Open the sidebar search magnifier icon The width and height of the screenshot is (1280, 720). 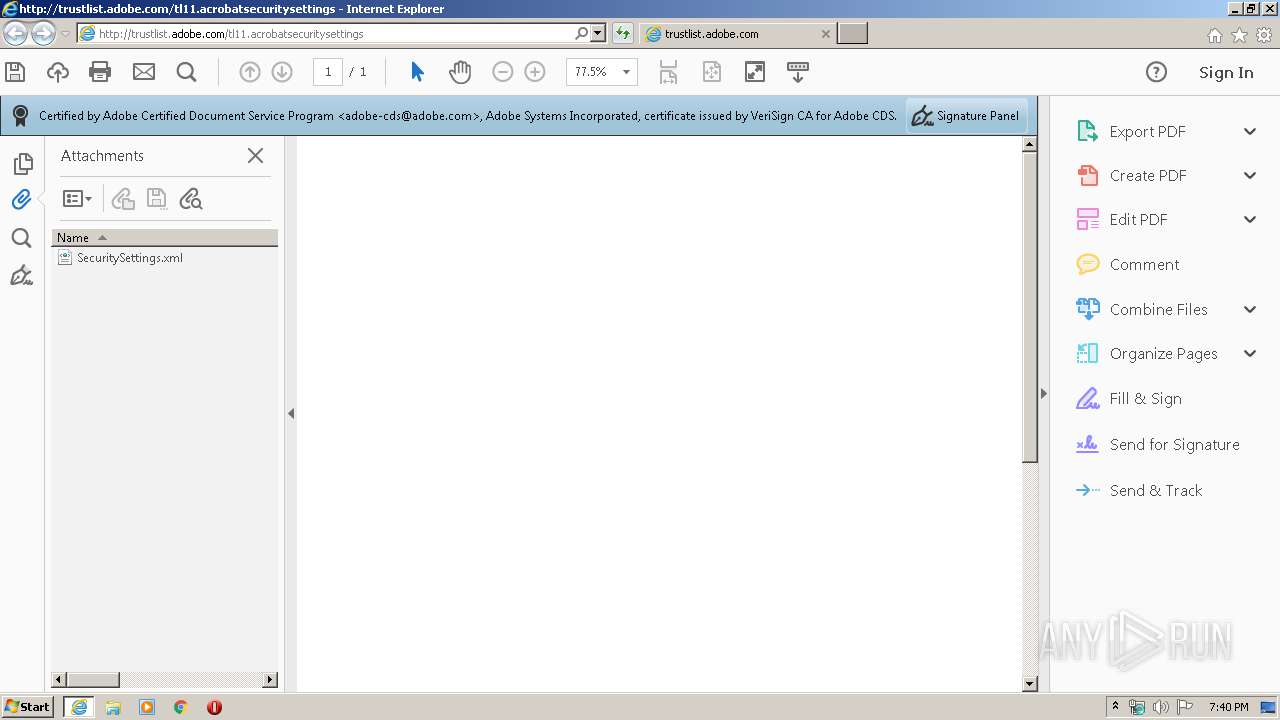(21, 238)
